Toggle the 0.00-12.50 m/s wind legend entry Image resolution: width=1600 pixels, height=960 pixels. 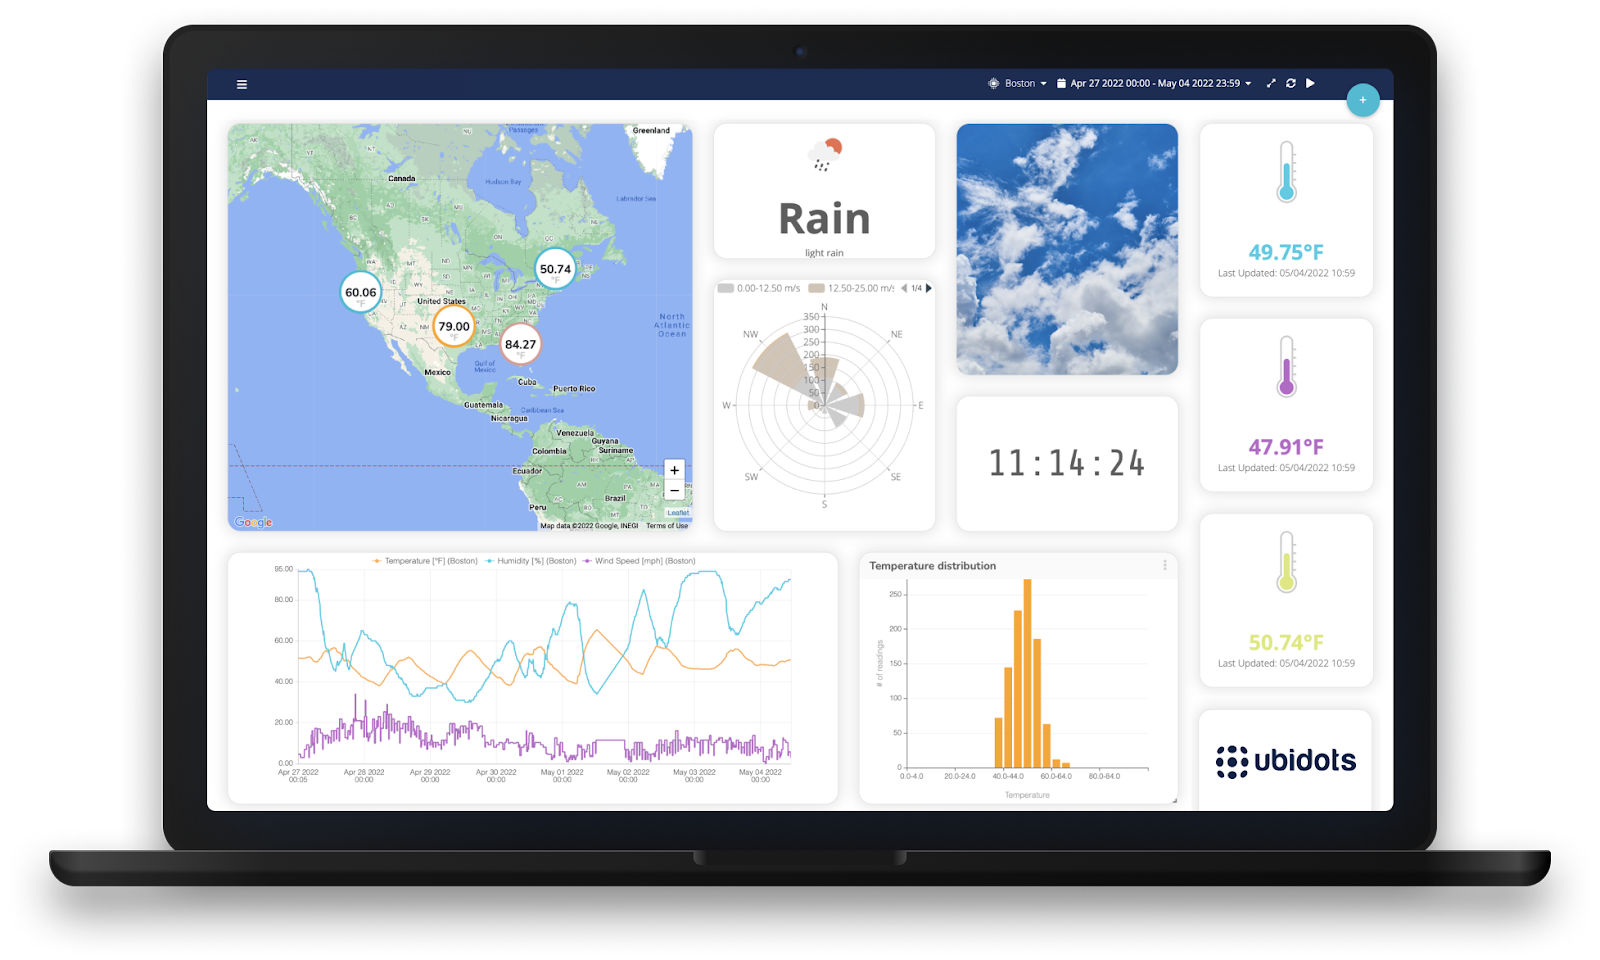coord(759,288)
